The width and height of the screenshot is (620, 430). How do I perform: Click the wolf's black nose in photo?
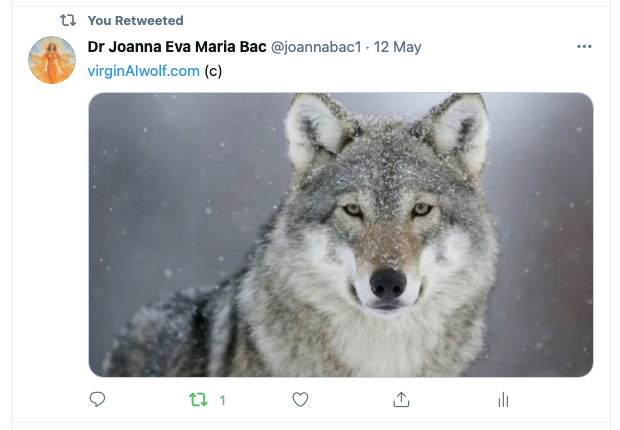388,283
